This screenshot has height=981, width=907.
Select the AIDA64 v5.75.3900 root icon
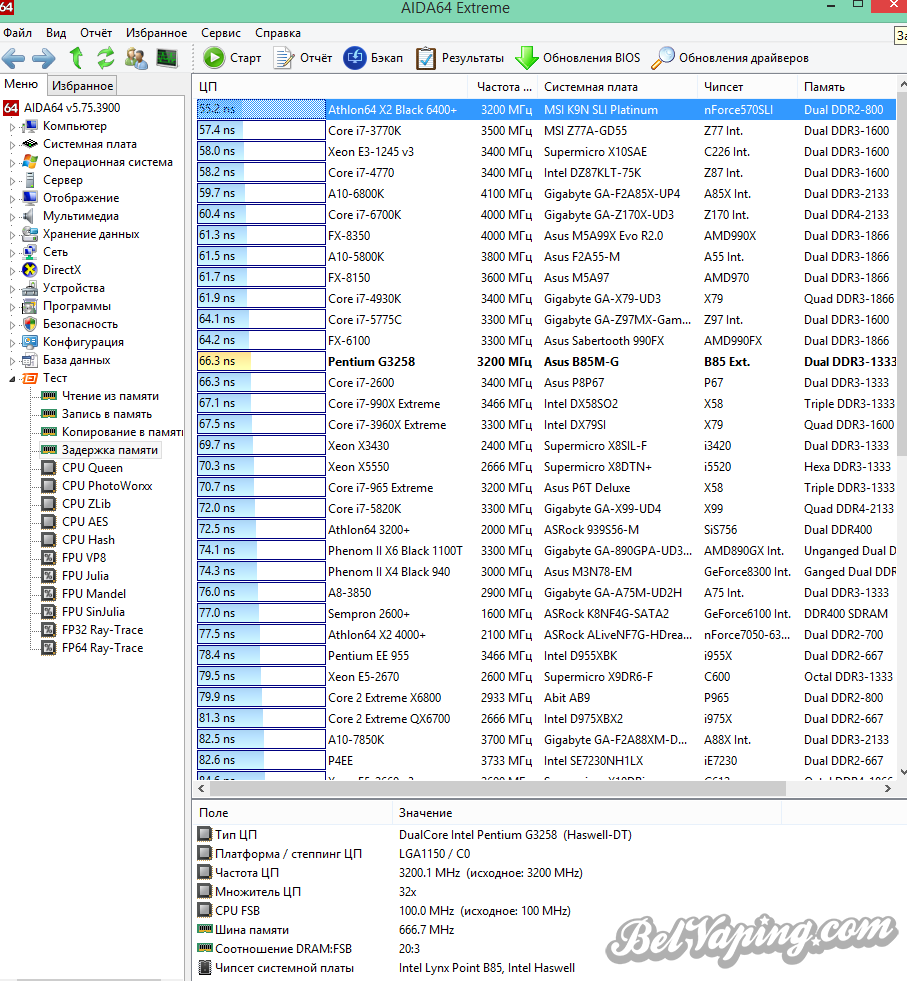pyautogui.click(x=11, y=108)
